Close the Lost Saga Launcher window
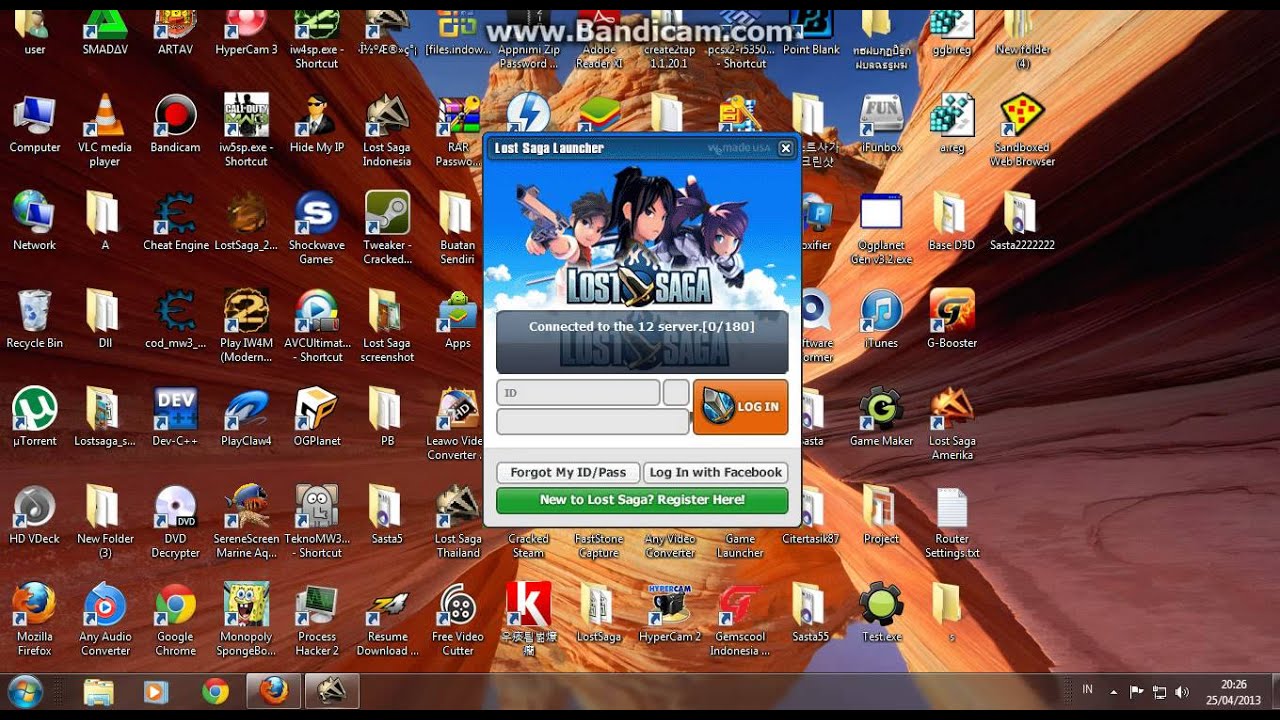 coord(785,148)
